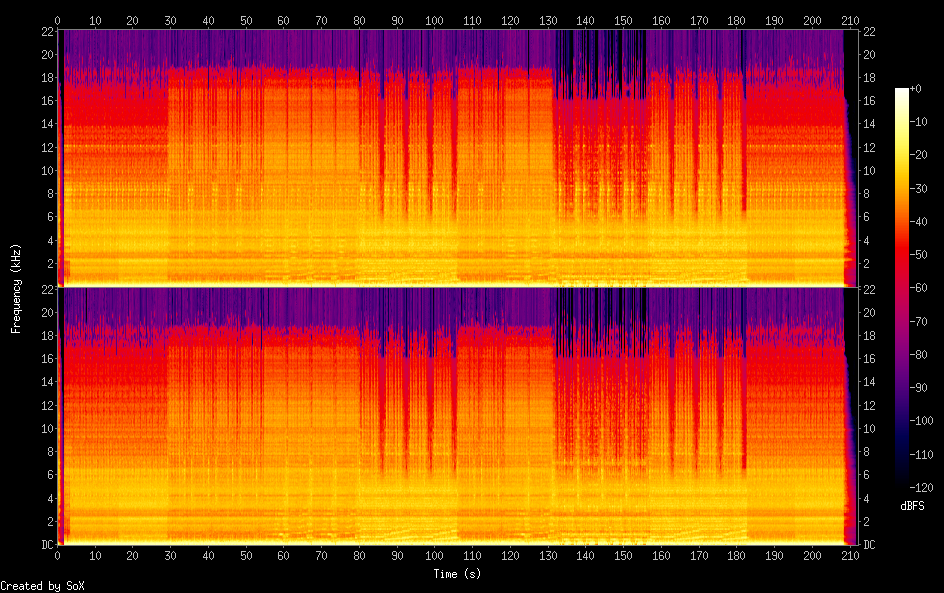This screenshot has width=944, height=593.
Task: Click the 210 tick on the bottom time axis
Action: pyautogui.click(x=849, y=555)
